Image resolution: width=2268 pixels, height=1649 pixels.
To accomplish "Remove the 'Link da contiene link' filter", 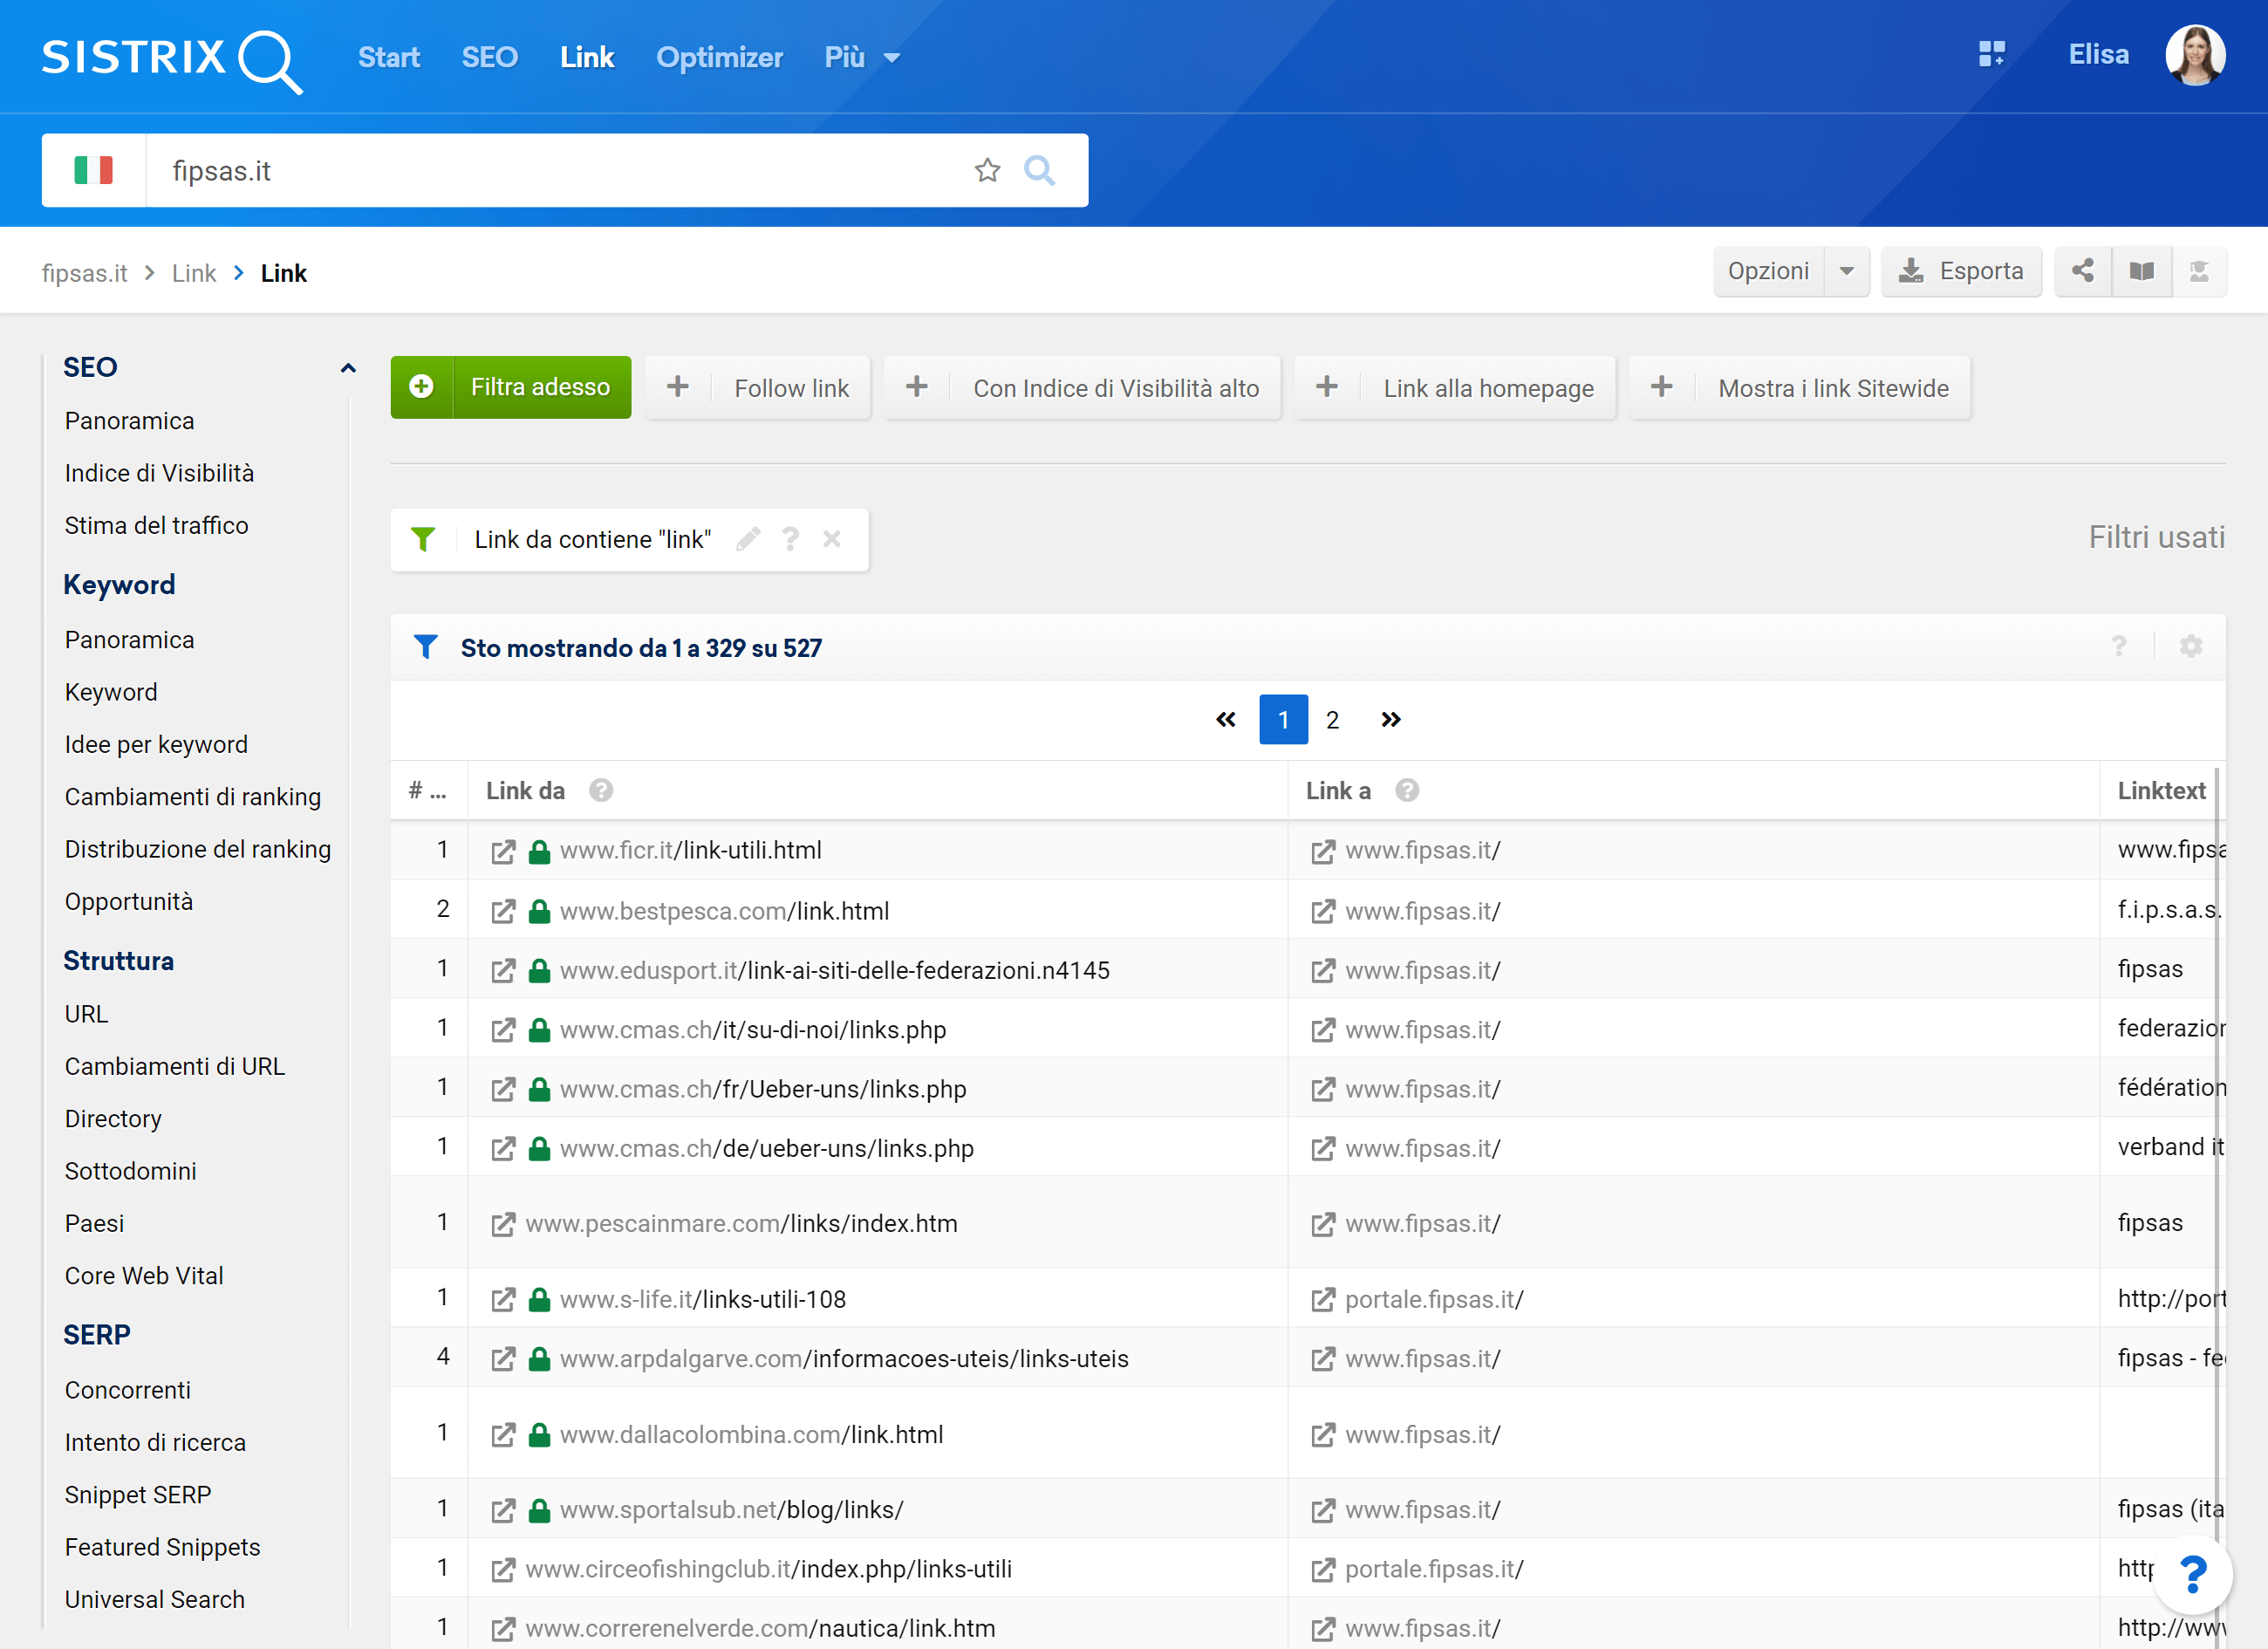I will [831, 539].
